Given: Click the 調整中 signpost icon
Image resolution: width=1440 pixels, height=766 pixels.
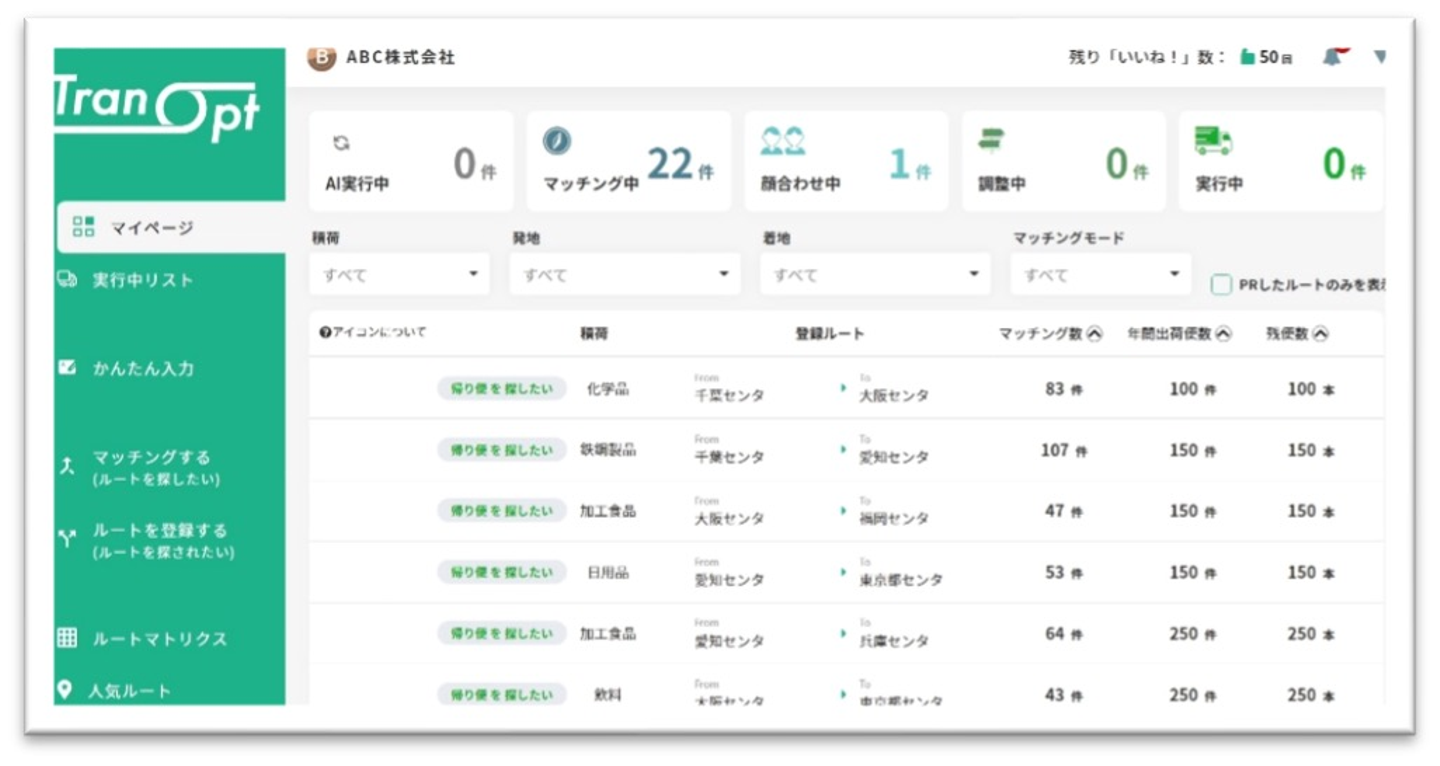Looking at the screenshot, I should (992, 142).
